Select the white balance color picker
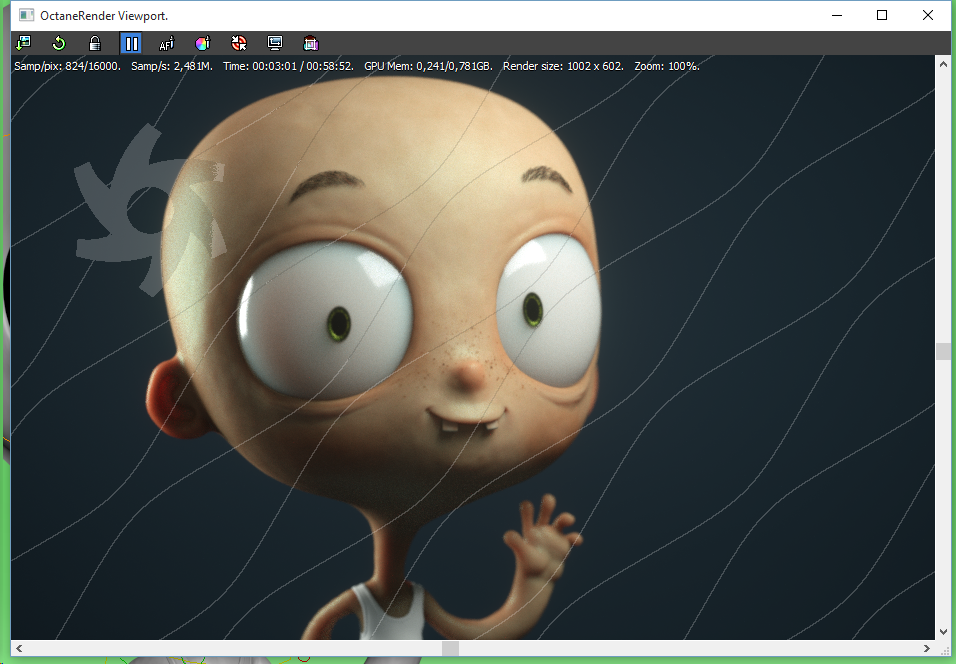 202,43
